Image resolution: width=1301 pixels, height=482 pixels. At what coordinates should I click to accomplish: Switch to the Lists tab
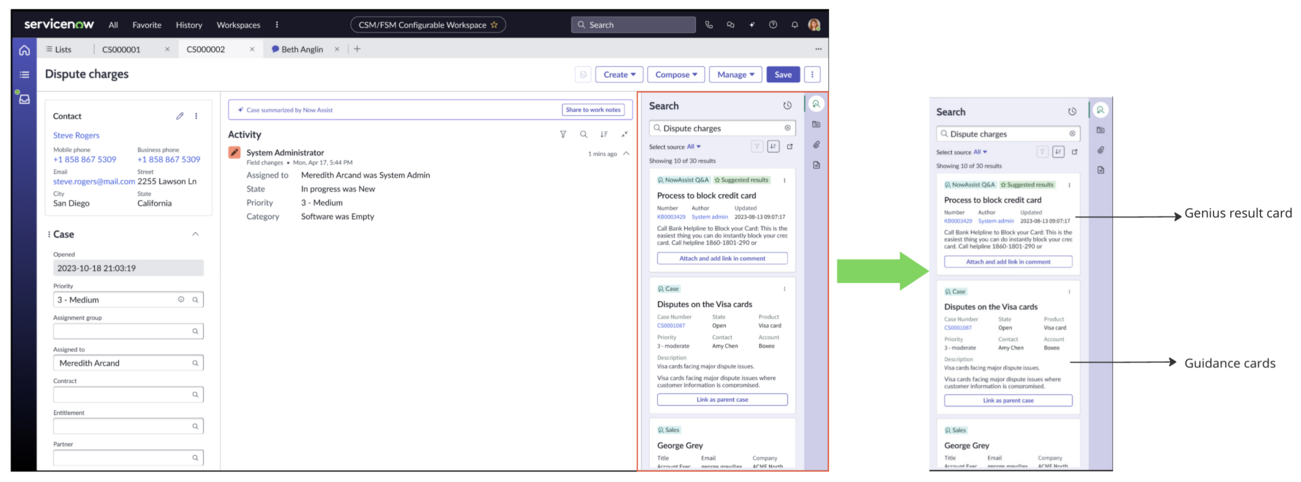(58, 49)
